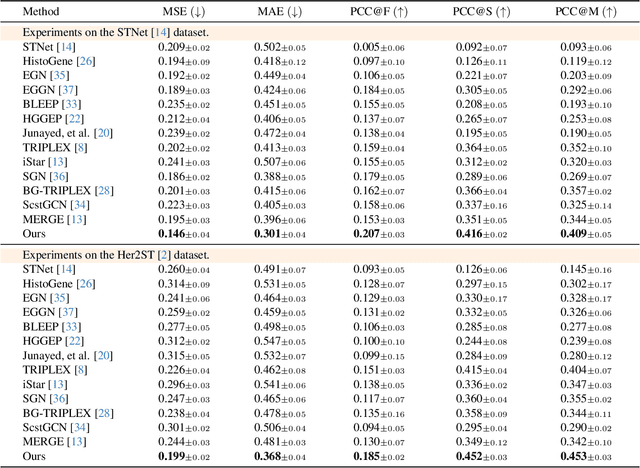640x468 pixels.
Task: Follow the [26] reference for HistoGene in STNet section
Action: click(x=86, y=61)
